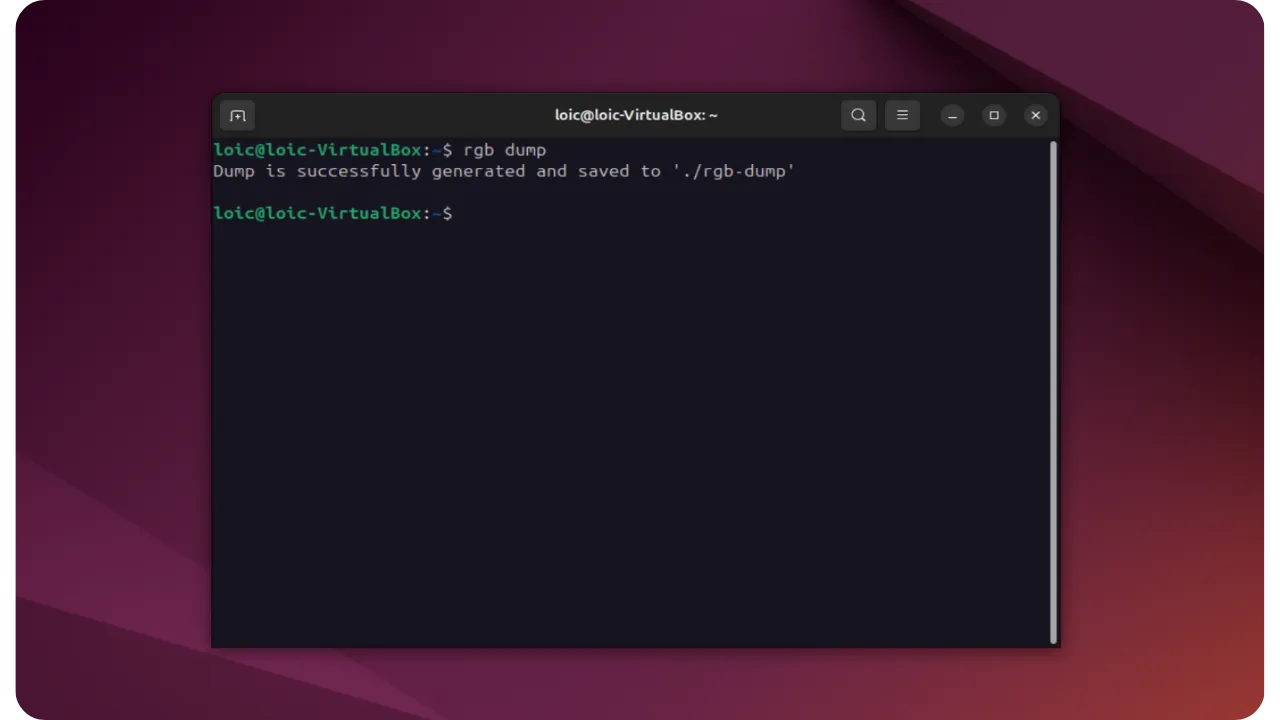Image resolution: width=1280 pixels, height=720 pixels.
Task: Place the cursor at the active shell prompt
Action: 460,213
